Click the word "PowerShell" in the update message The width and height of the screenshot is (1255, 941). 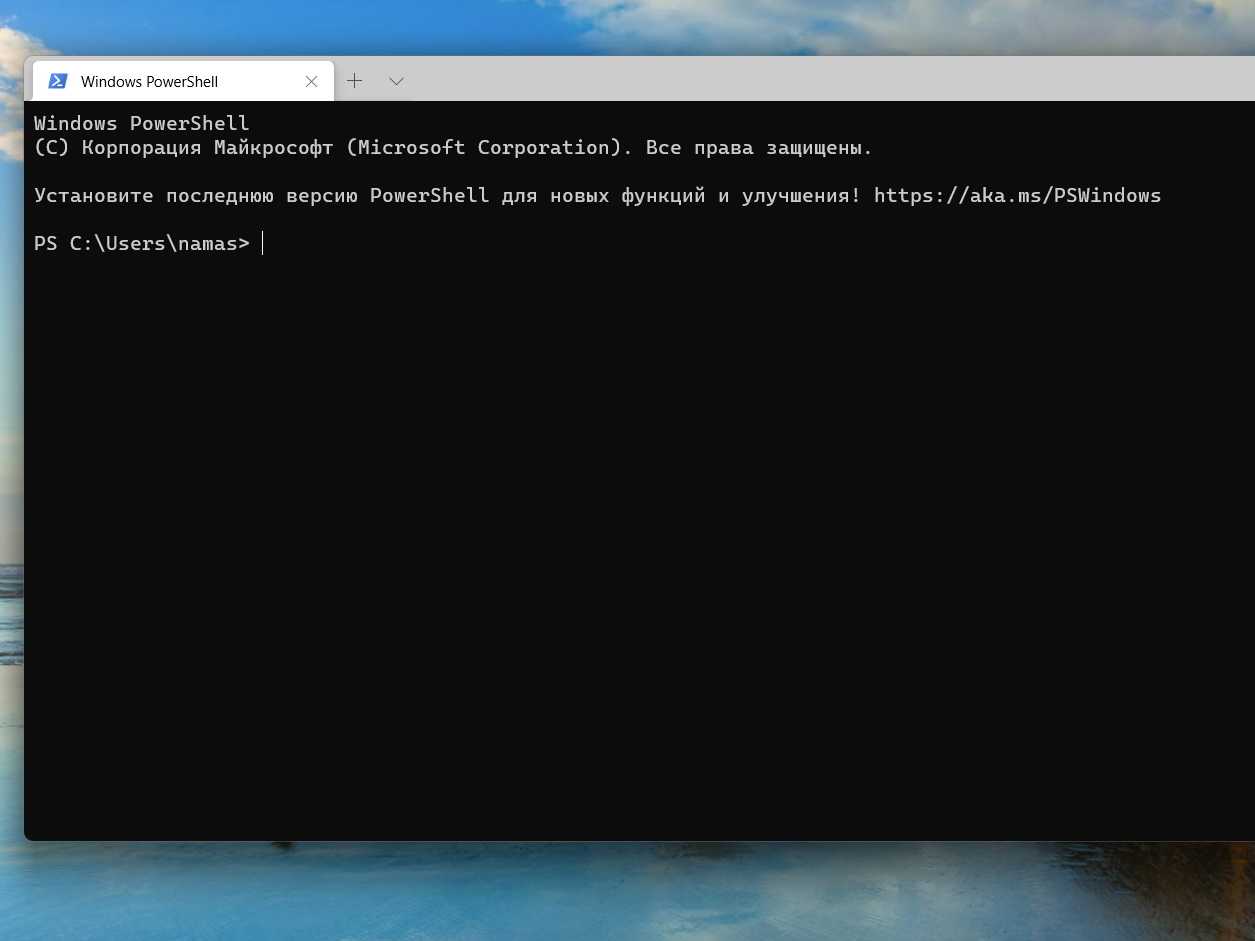[429, 195]
